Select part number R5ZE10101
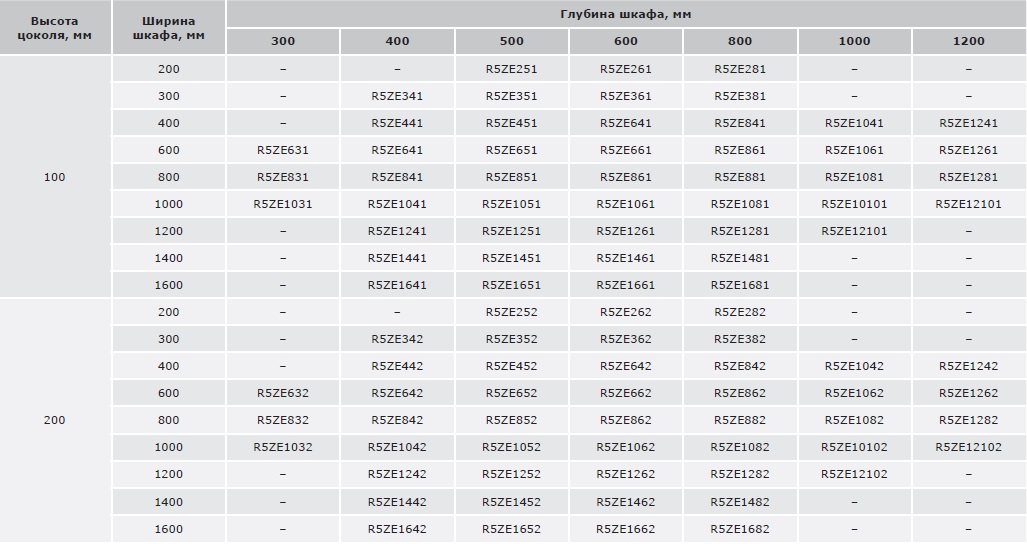The height and width of the screenshot is (544, 1027). click(x=854, y=204)
